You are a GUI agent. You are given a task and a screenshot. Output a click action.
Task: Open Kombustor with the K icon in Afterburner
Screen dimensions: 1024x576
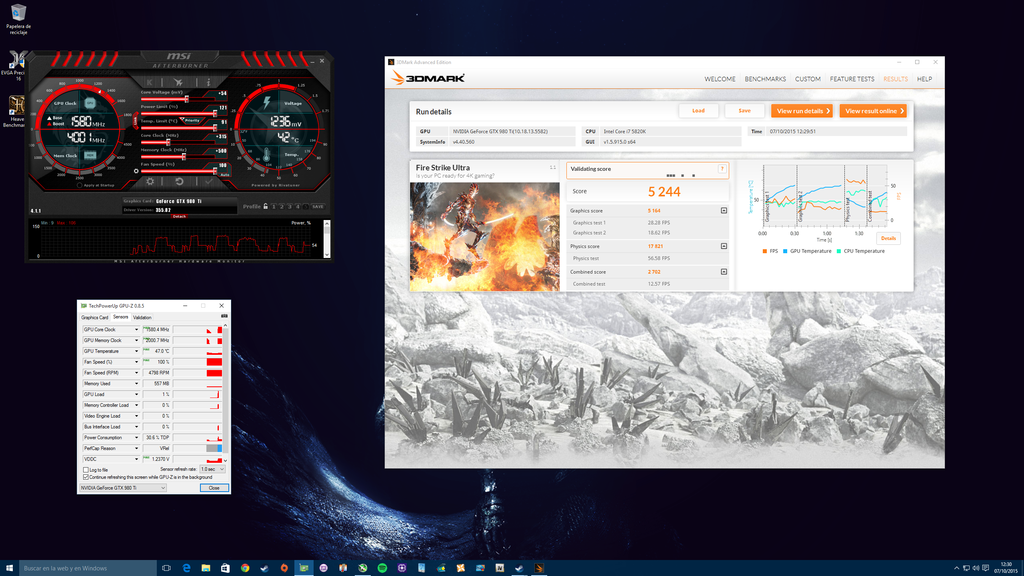(x=150, y=82)
